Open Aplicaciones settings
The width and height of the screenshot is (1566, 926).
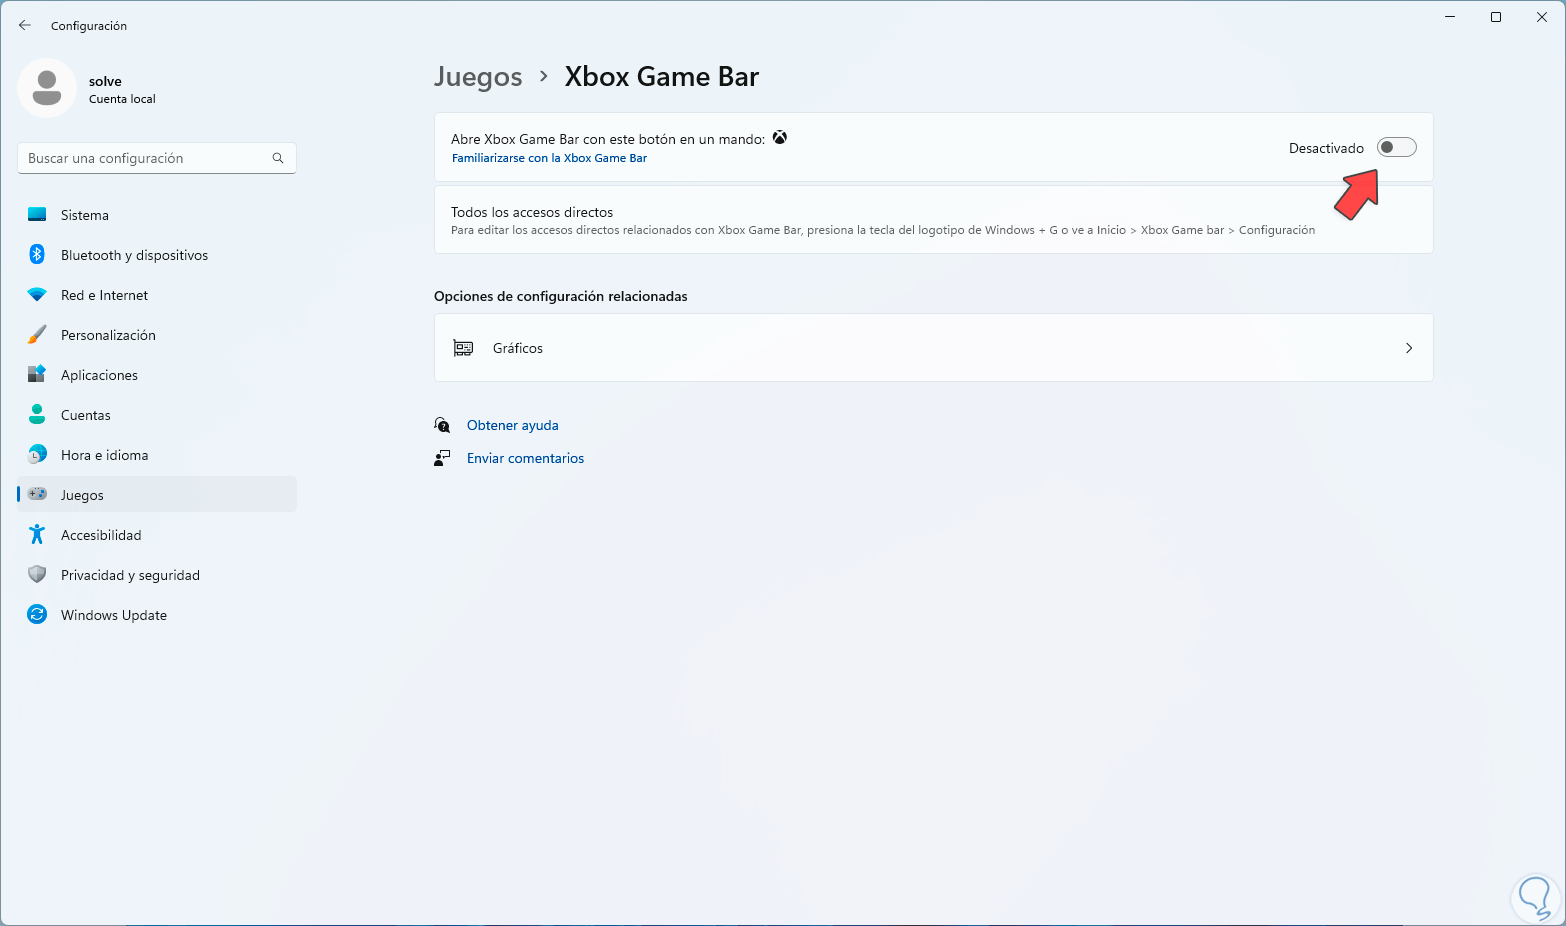click(x=157, y=375)
